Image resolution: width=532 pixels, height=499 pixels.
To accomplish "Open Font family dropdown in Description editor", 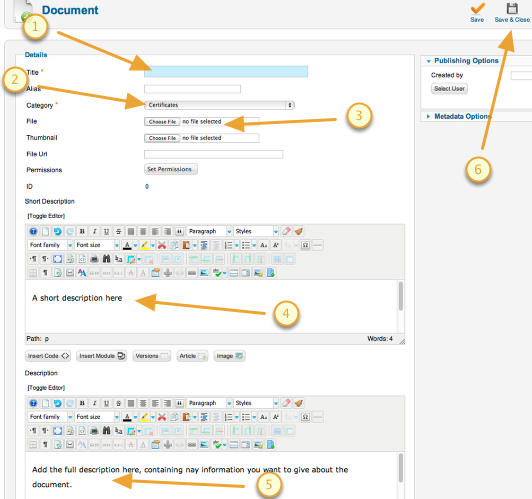I will [50, 417].
